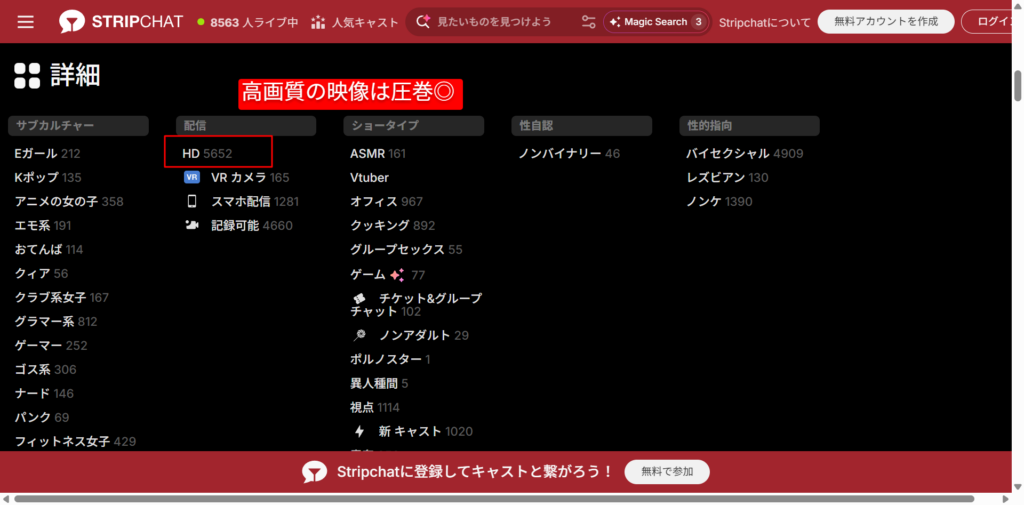1024x505 pixels.
Task: Open グループセックス category
Action: (406, 250)
